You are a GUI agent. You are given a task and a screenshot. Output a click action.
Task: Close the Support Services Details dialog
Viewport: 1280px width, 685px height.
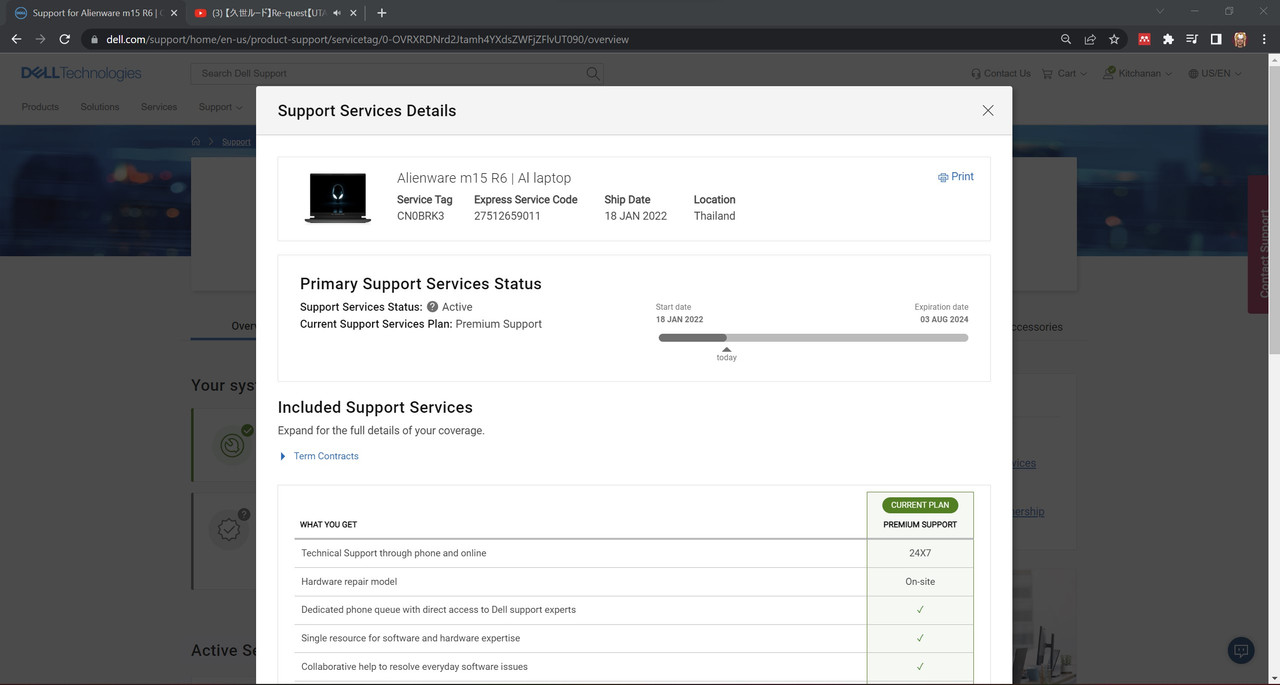click(988, 111)
